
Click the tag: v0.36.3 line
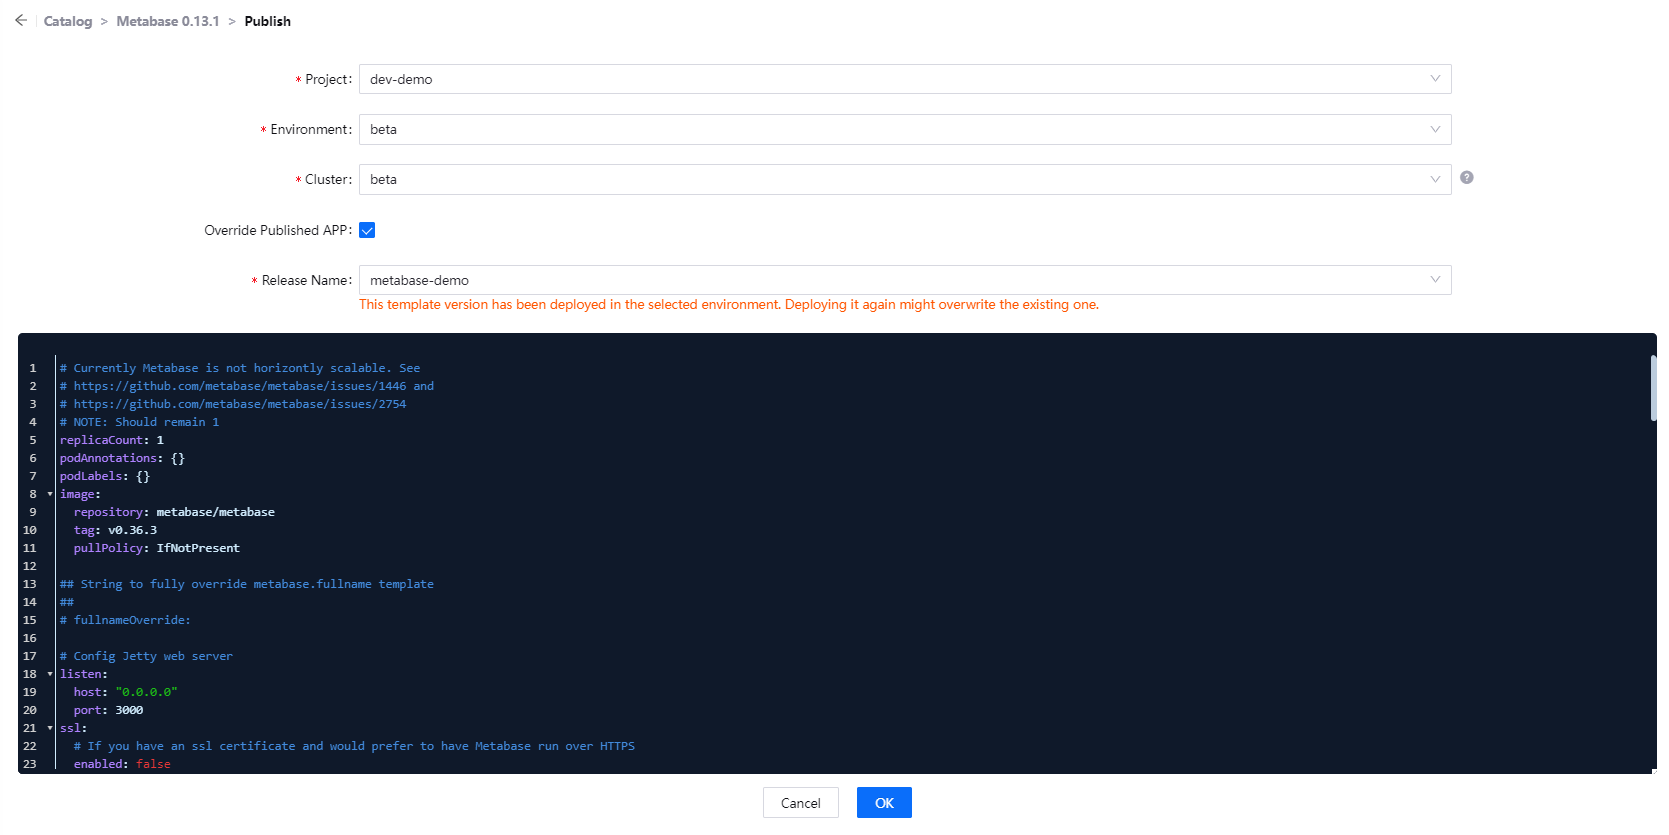115,530
